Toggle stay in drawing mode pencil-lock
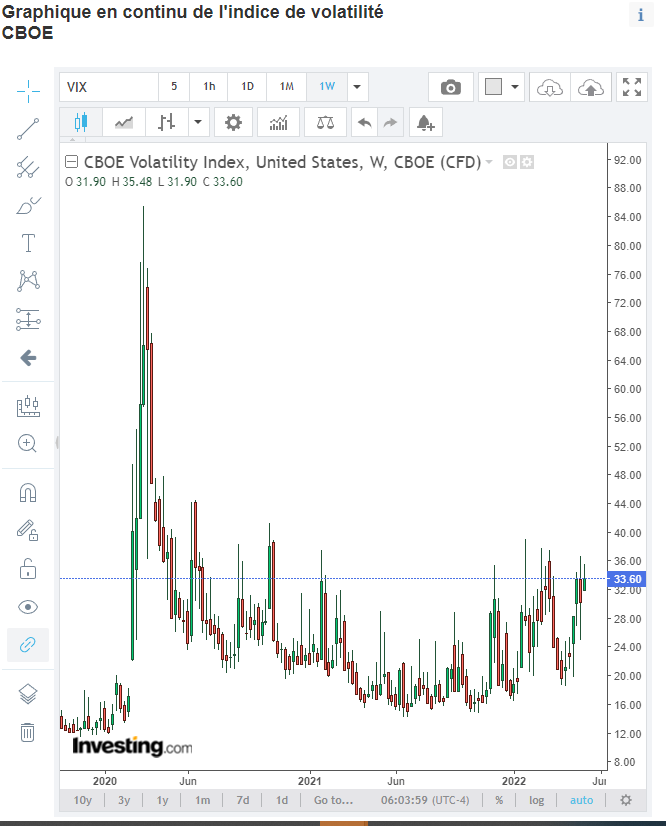 (x=28, y=530)
